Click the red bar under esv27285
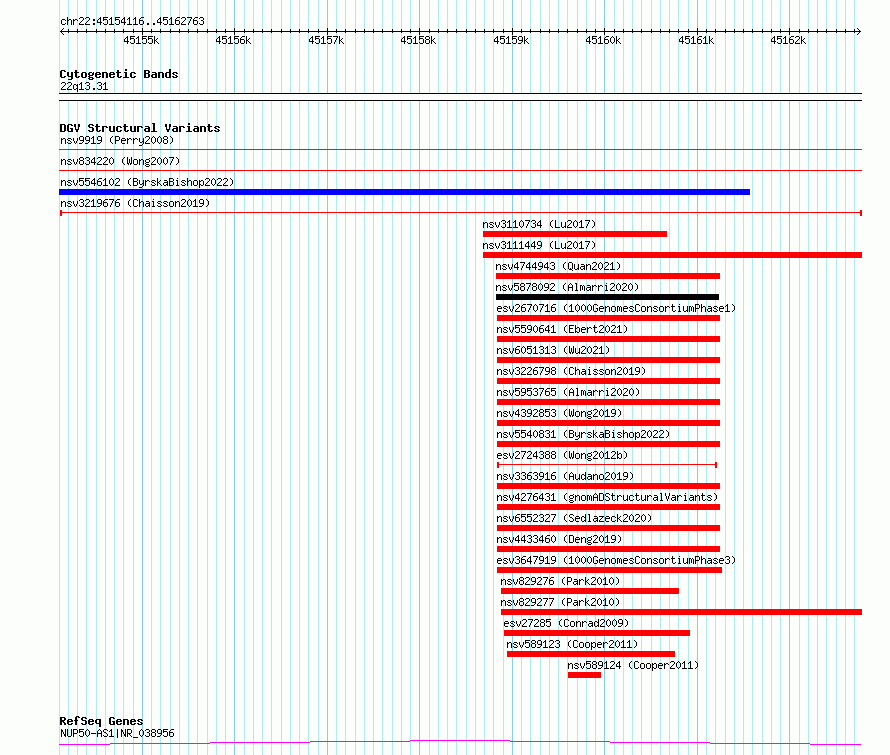The image size is (890, 755). click(597, 633)
